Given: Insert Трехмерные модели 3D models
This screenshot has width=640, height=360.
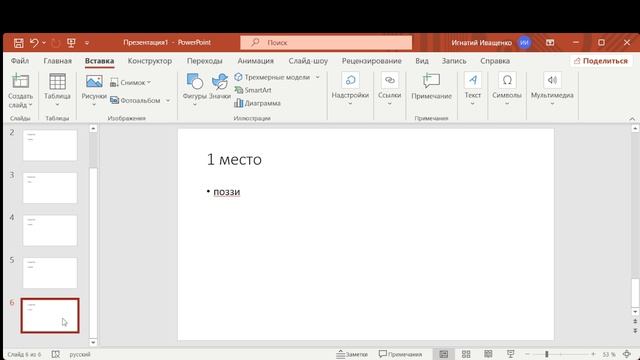Looking at the screenshot, I should coord(272,77).
